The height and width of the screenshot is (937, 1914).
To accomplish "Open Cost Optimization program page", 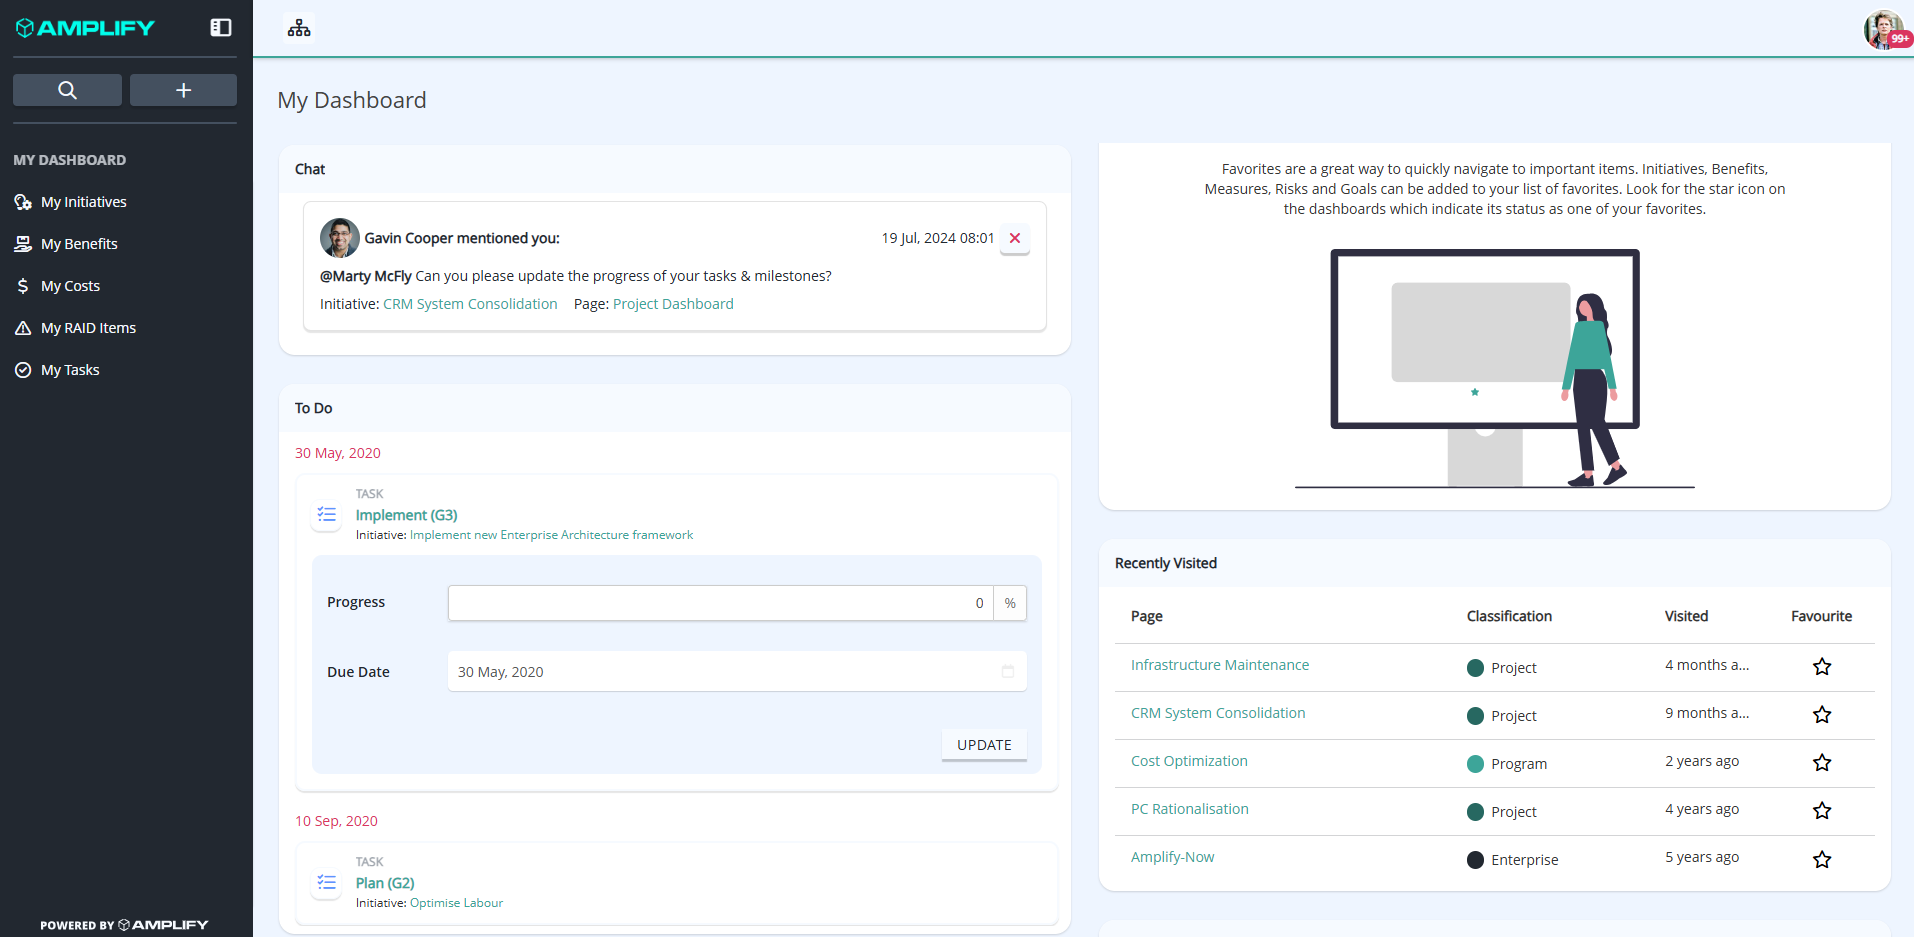I will point(1189,761).
